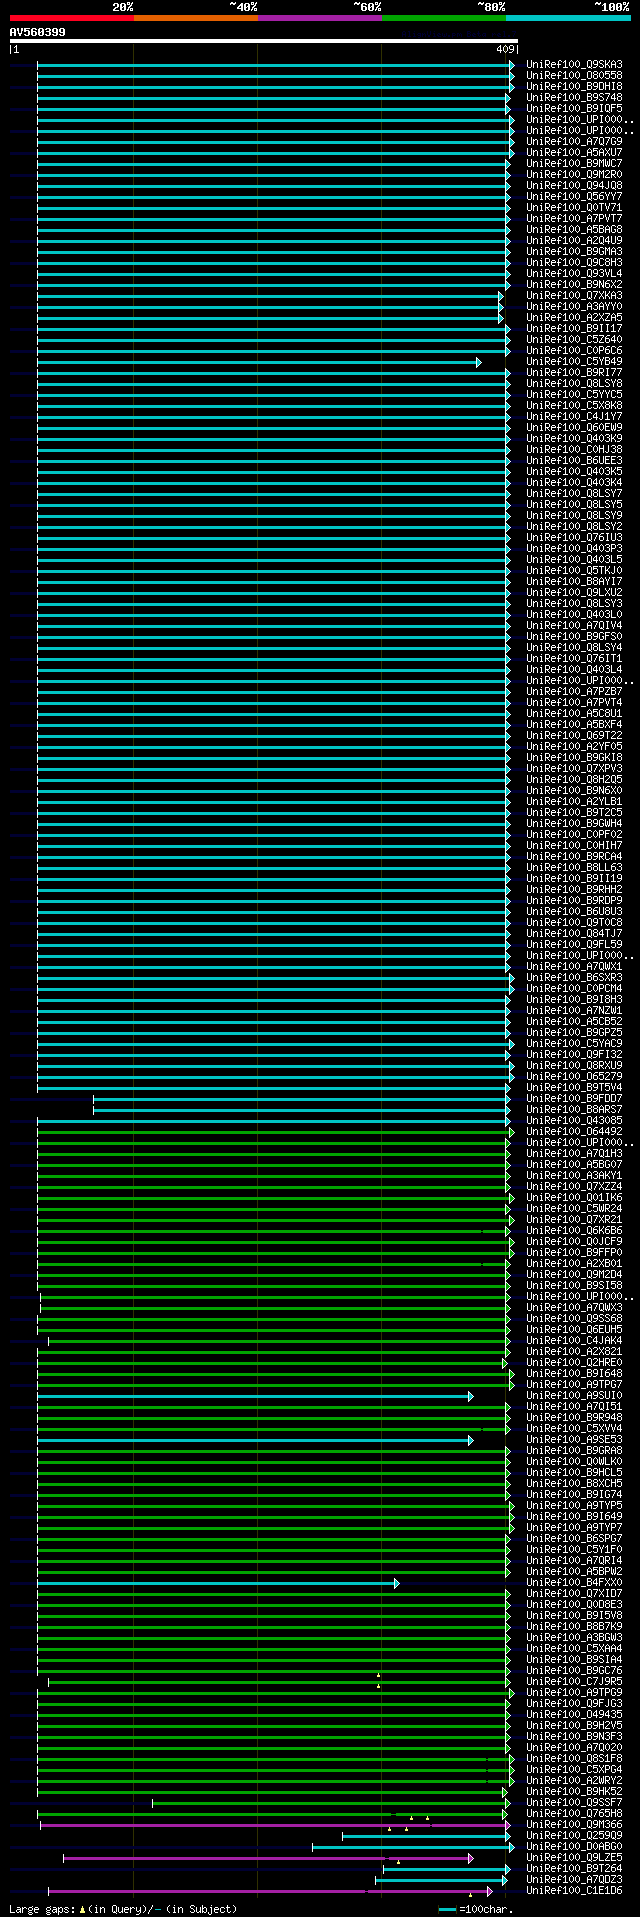Open hit UniRef100_O49435

tap(574, 1715)
